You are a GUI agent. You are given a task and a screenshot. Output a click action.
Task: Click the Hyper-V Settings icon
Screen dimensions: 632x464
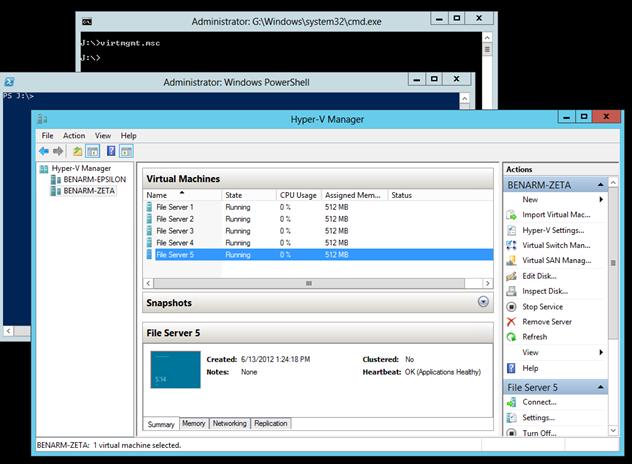[511, 230]
